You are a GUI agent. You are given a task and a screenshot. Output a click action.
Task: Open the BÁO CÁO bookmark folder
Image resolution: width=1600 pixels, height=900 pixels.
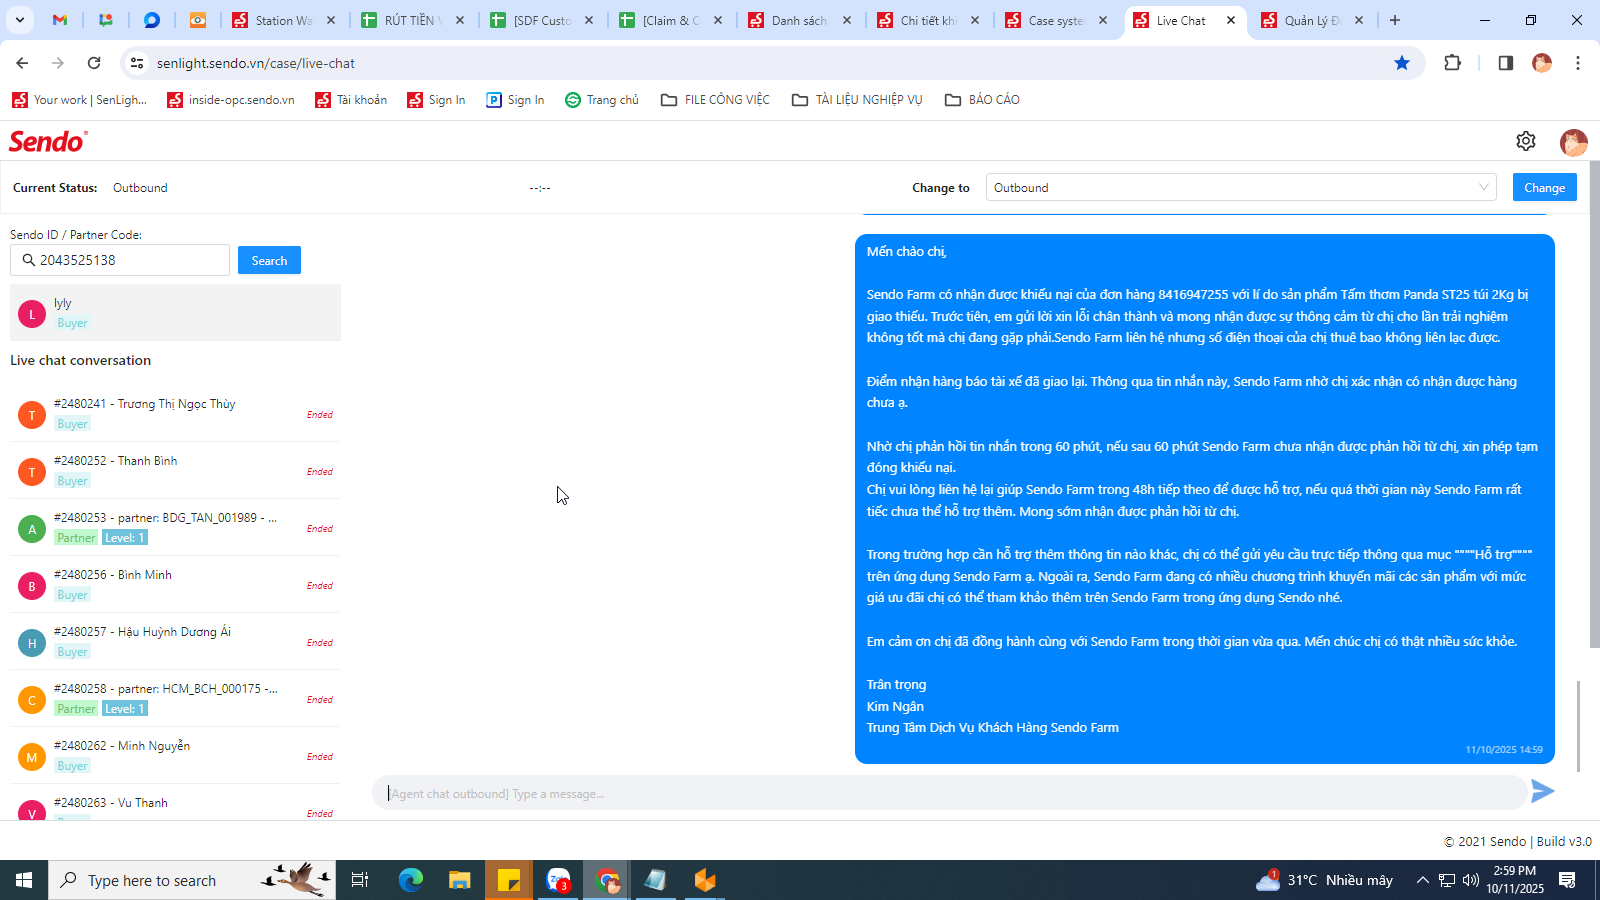(982, 100)
